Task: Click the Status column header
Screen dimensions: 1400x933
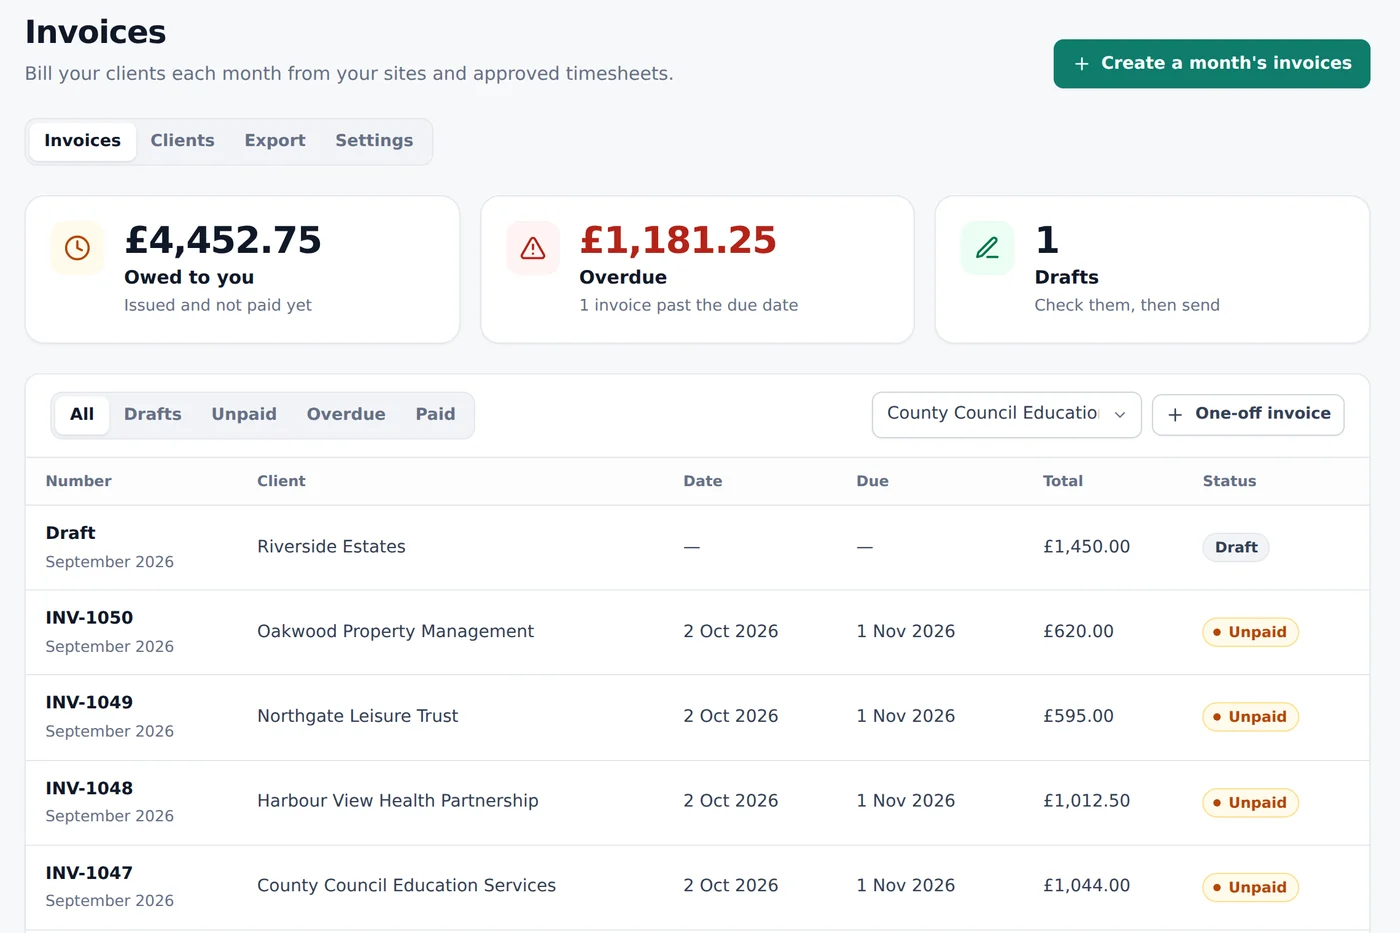Action: 1229,481
